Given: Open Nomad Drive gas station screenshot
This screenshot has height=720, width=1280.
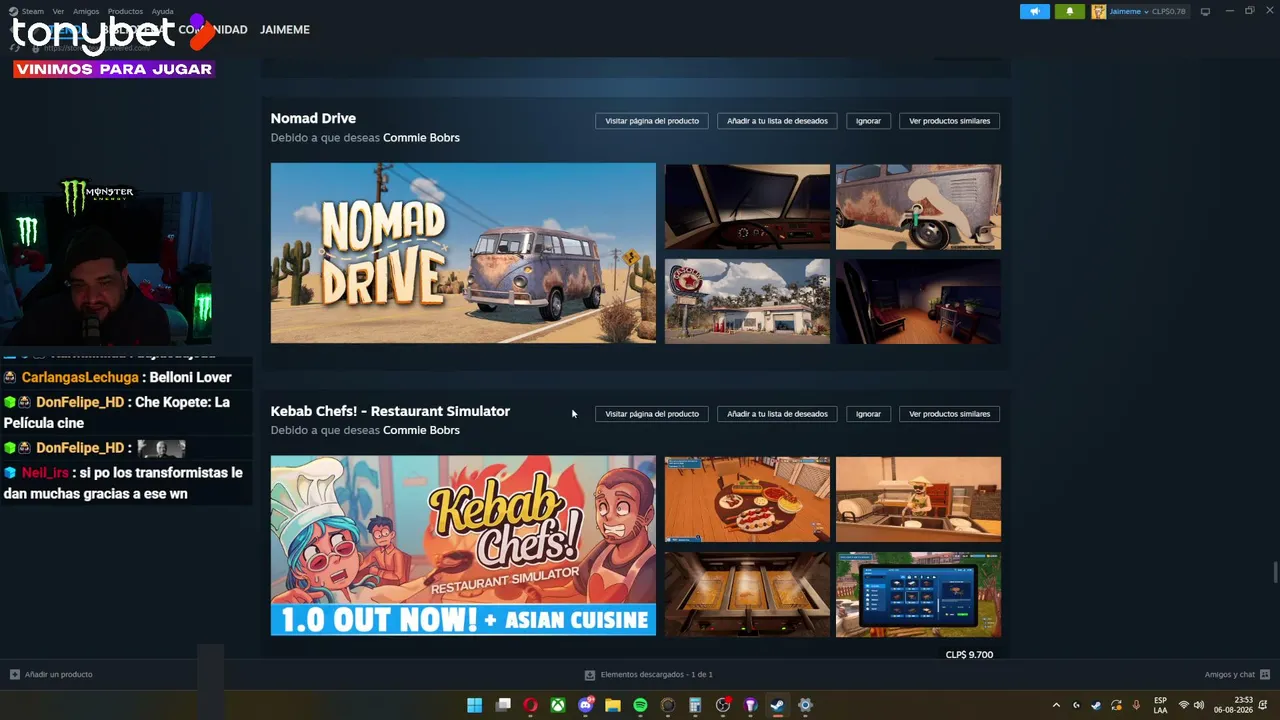Looking at the screenshot, I should pos(747,301).
